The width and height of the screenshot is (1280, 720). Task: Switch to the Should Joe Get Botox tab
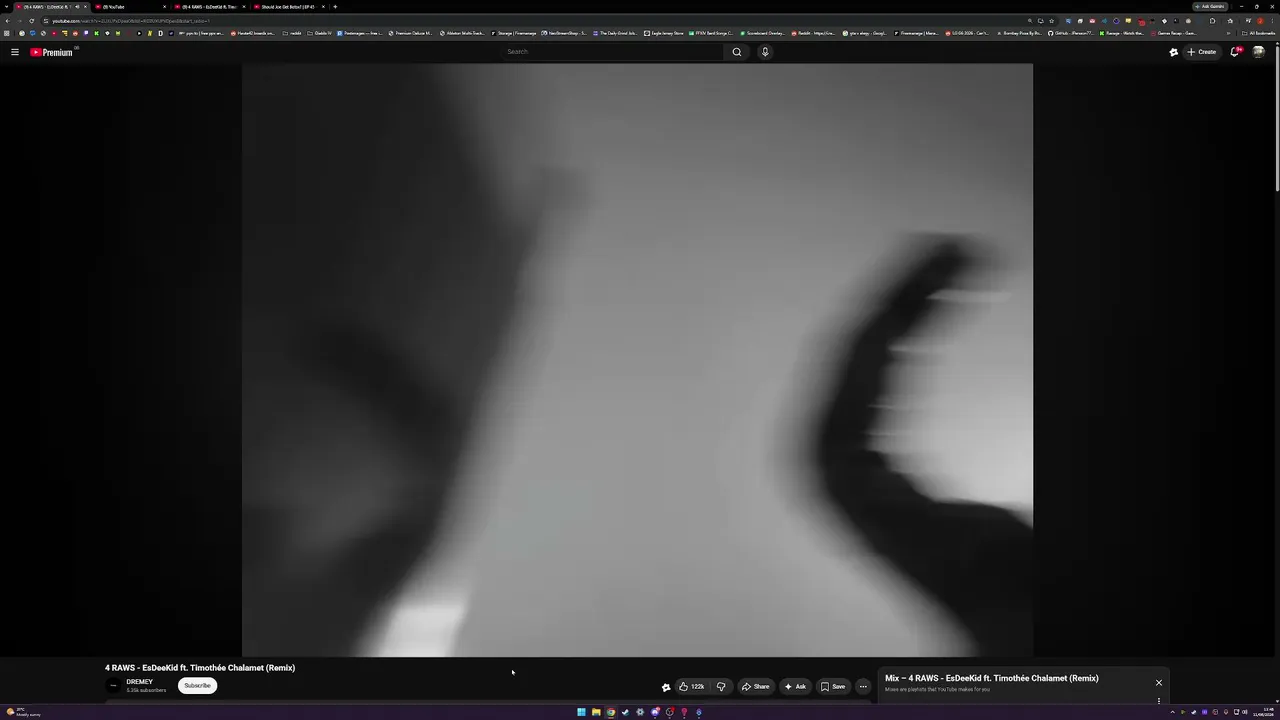coord(288,7)
